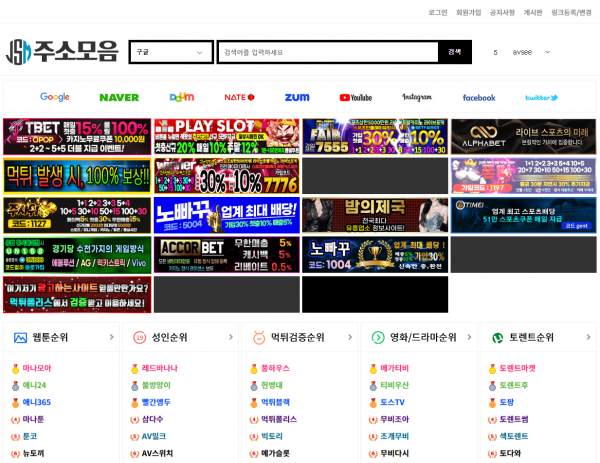Open the AV스위치 link
The image size is (600, 463).
click(x=157, y=453)
